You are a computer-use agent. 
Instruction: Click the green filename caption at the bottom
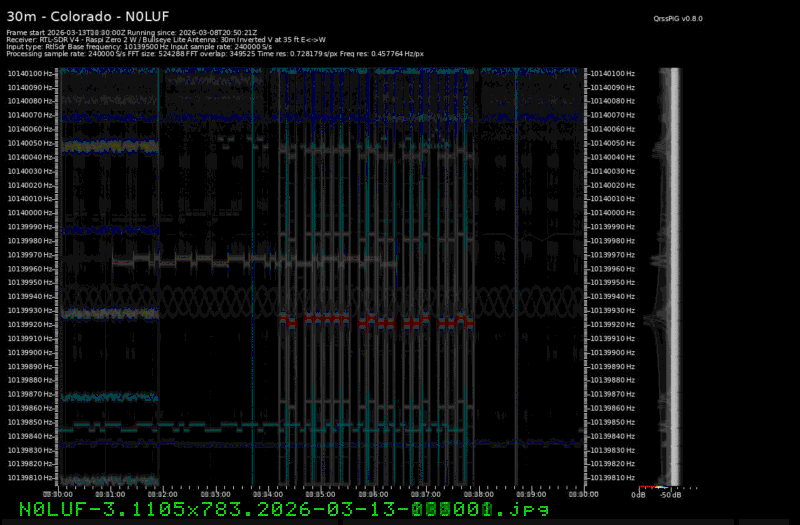284,509
